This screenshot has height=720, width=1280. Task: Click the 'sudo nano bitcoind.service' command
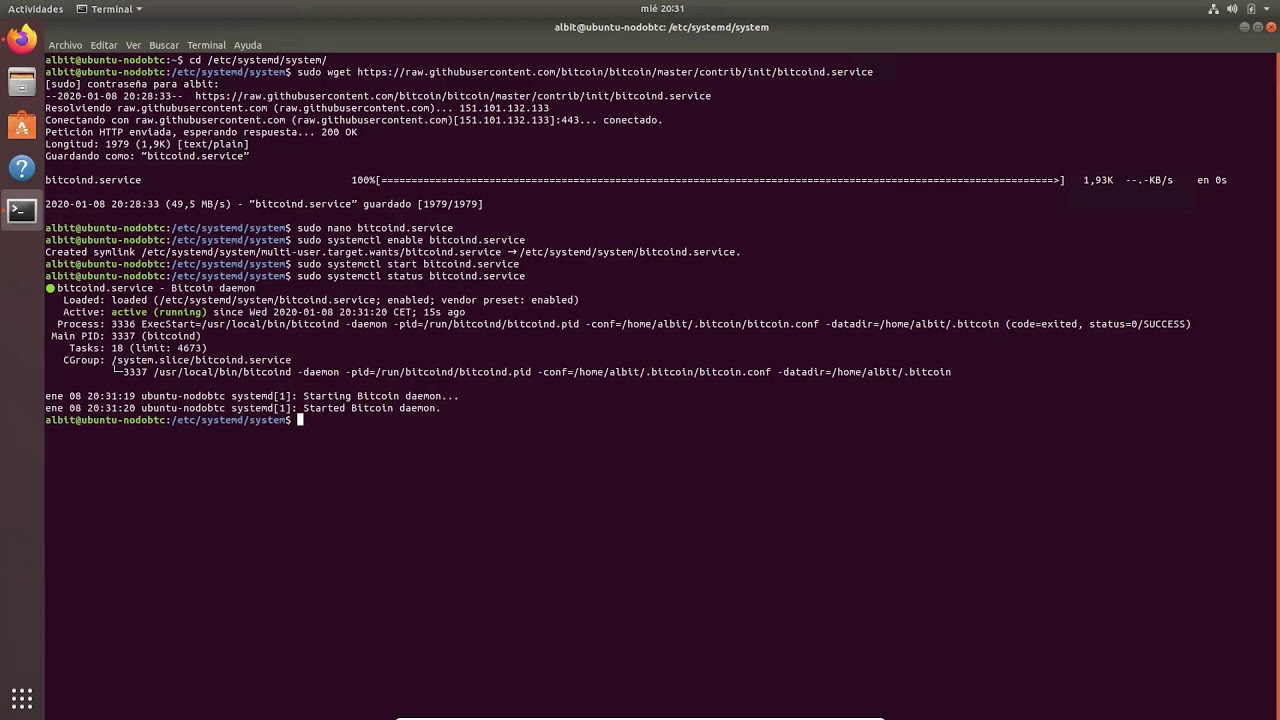coord(375,228)
